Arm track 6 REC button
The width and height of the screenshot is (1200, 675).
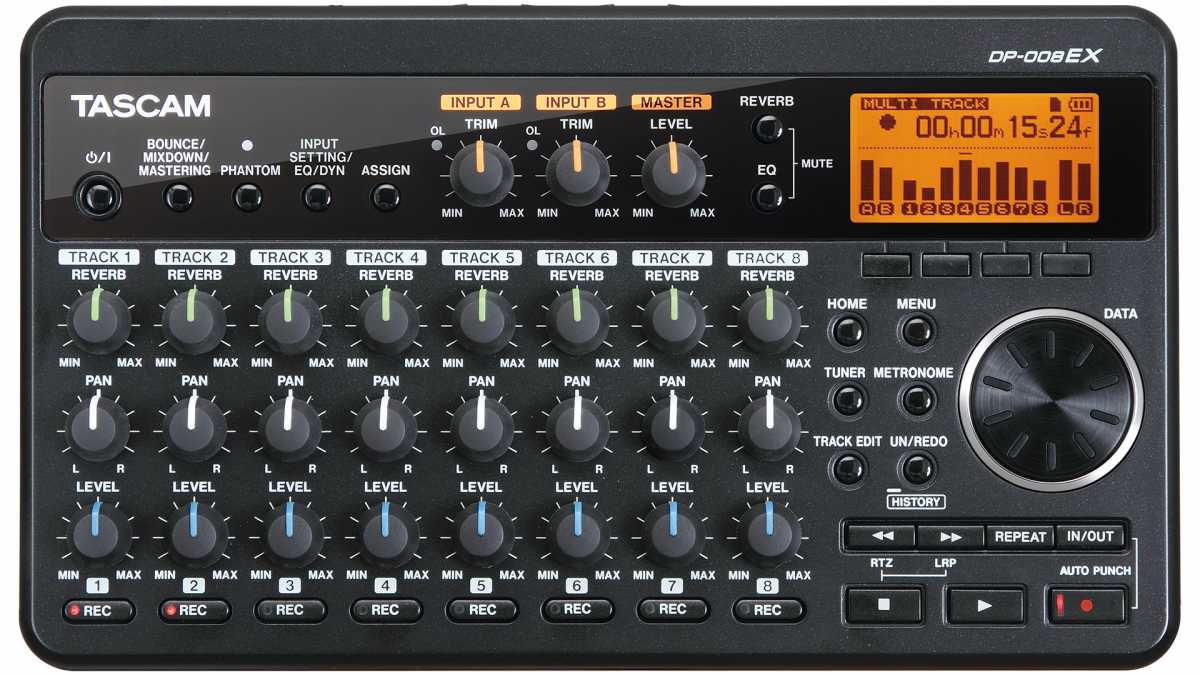[577, 610]
